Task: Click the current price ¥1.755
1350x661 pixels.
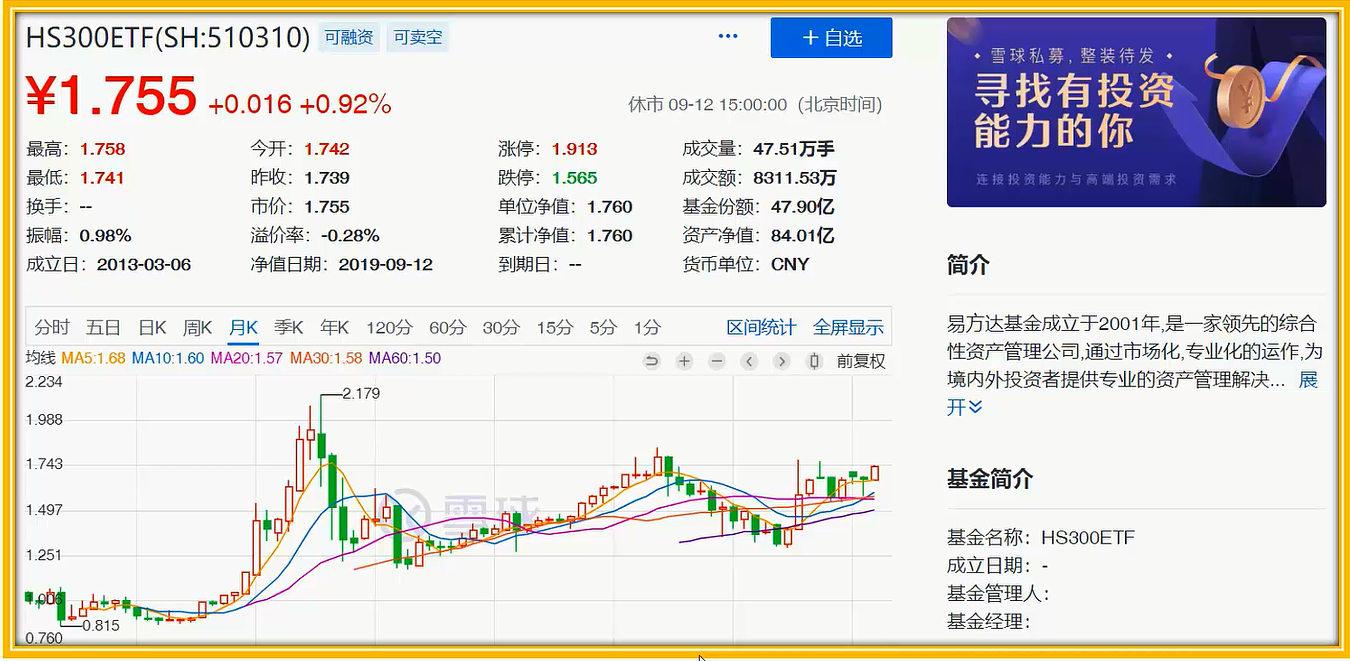Action: [x=111, y=97]
